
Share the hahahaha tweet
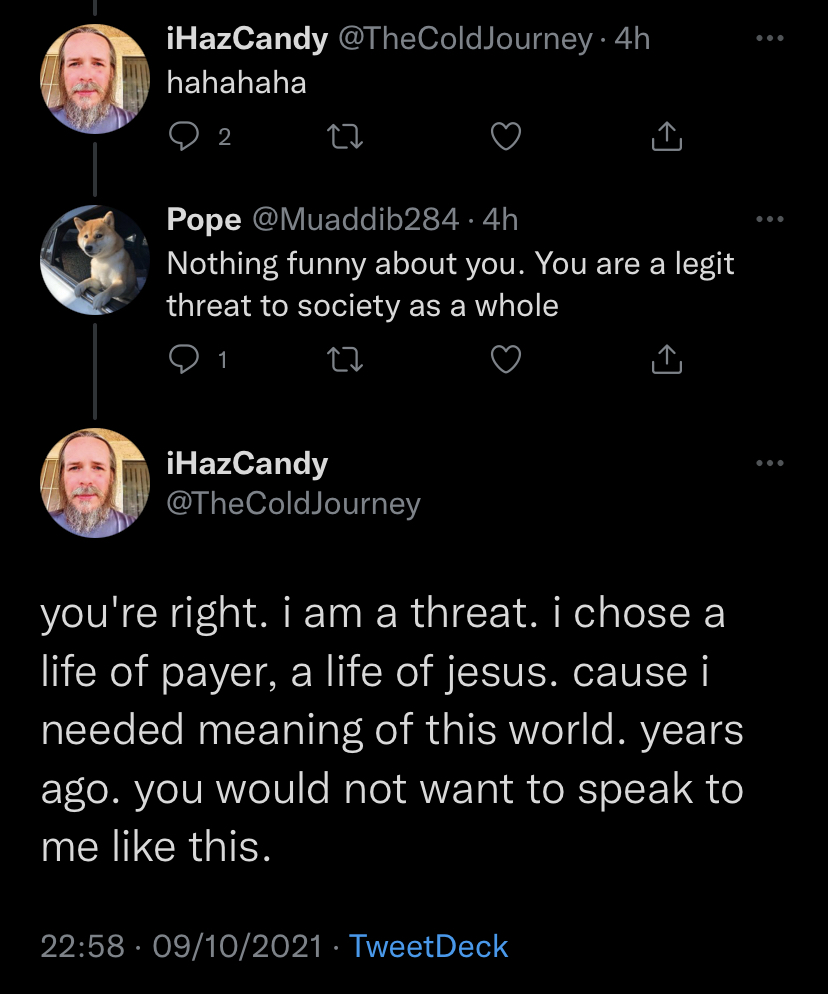(x=667, y=136)
